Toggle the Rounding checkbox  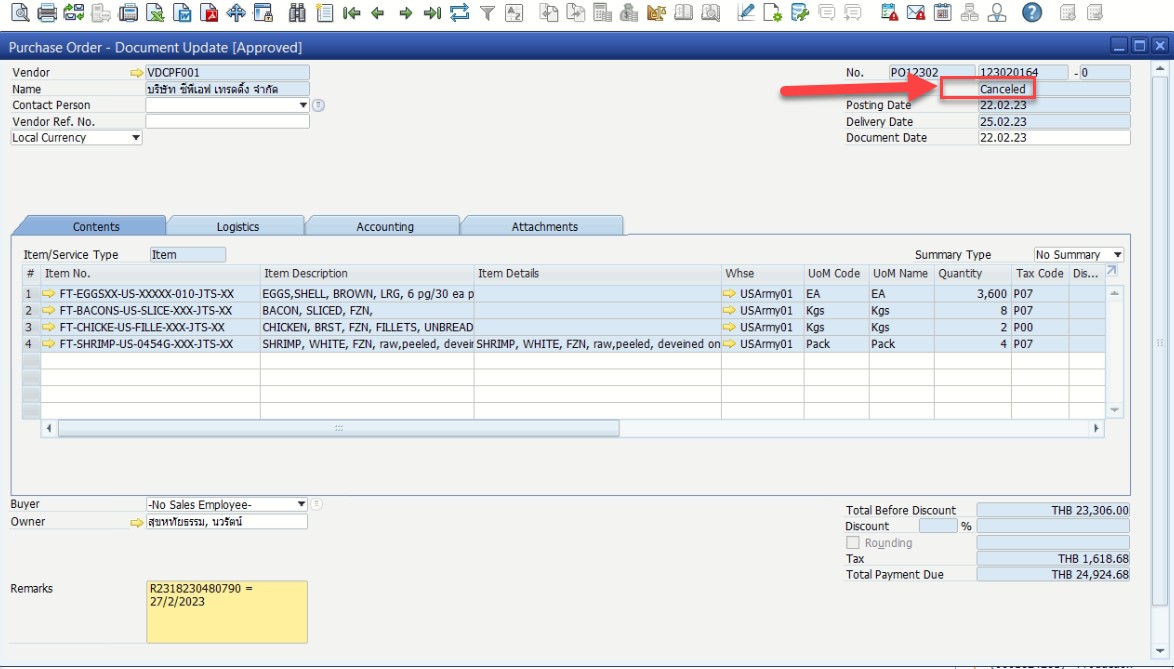click(x=852, y=543)
